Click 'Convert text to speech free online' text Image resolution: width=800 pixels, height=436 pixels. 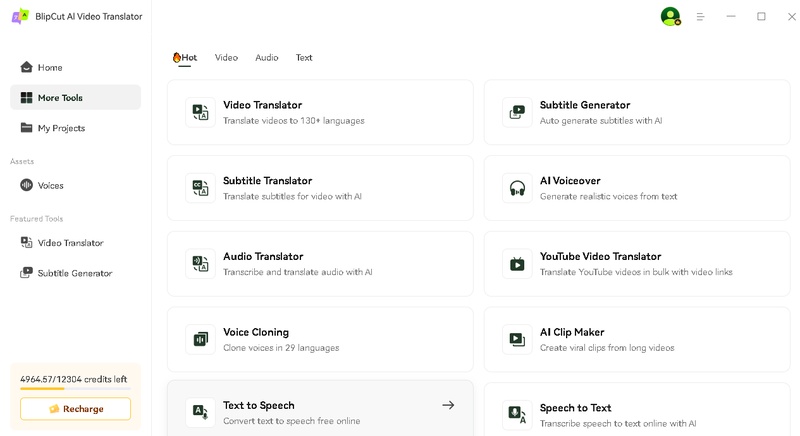(291, 421)
